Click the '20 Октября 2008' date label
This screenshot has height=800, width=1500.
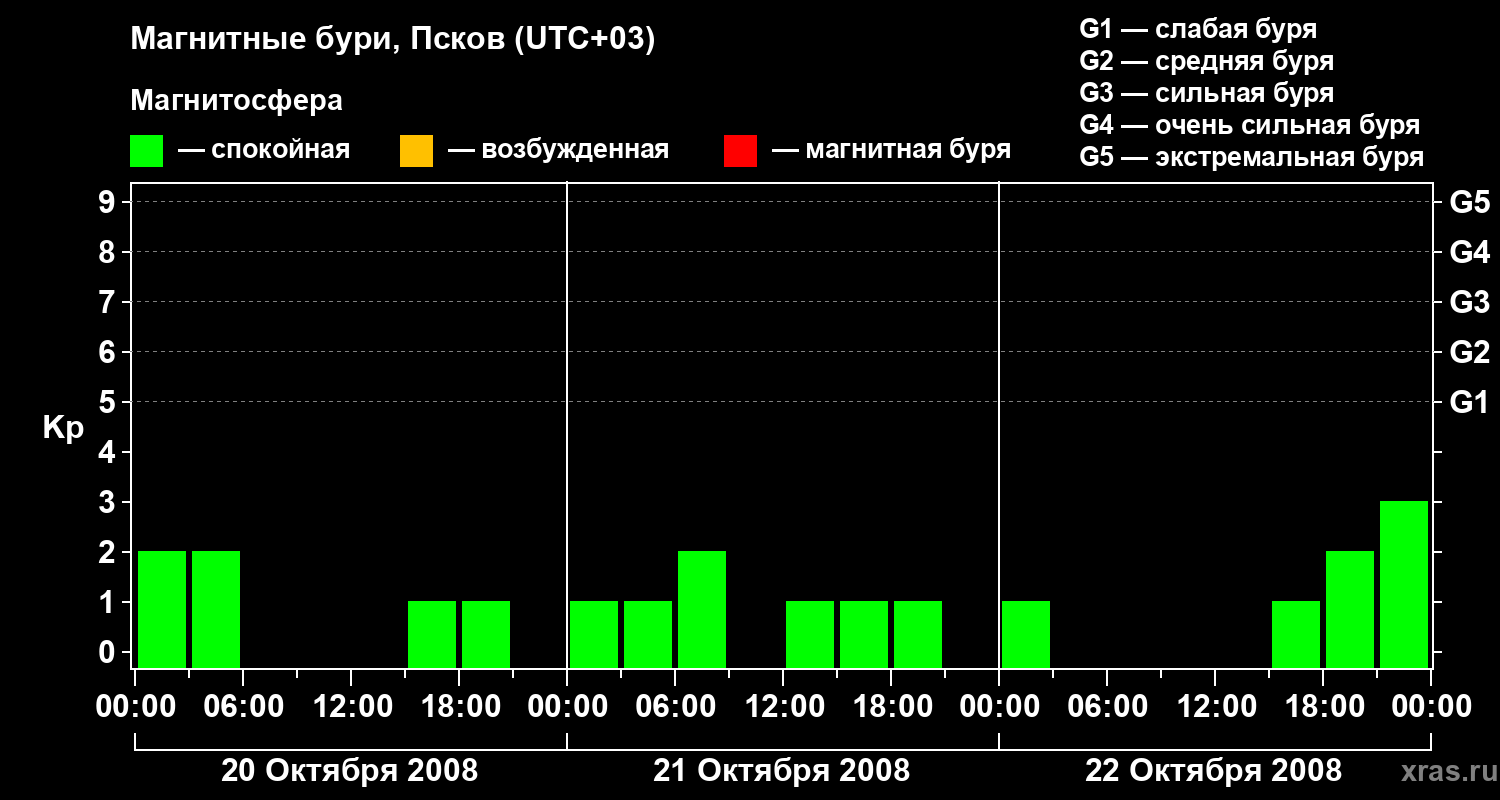350,771
